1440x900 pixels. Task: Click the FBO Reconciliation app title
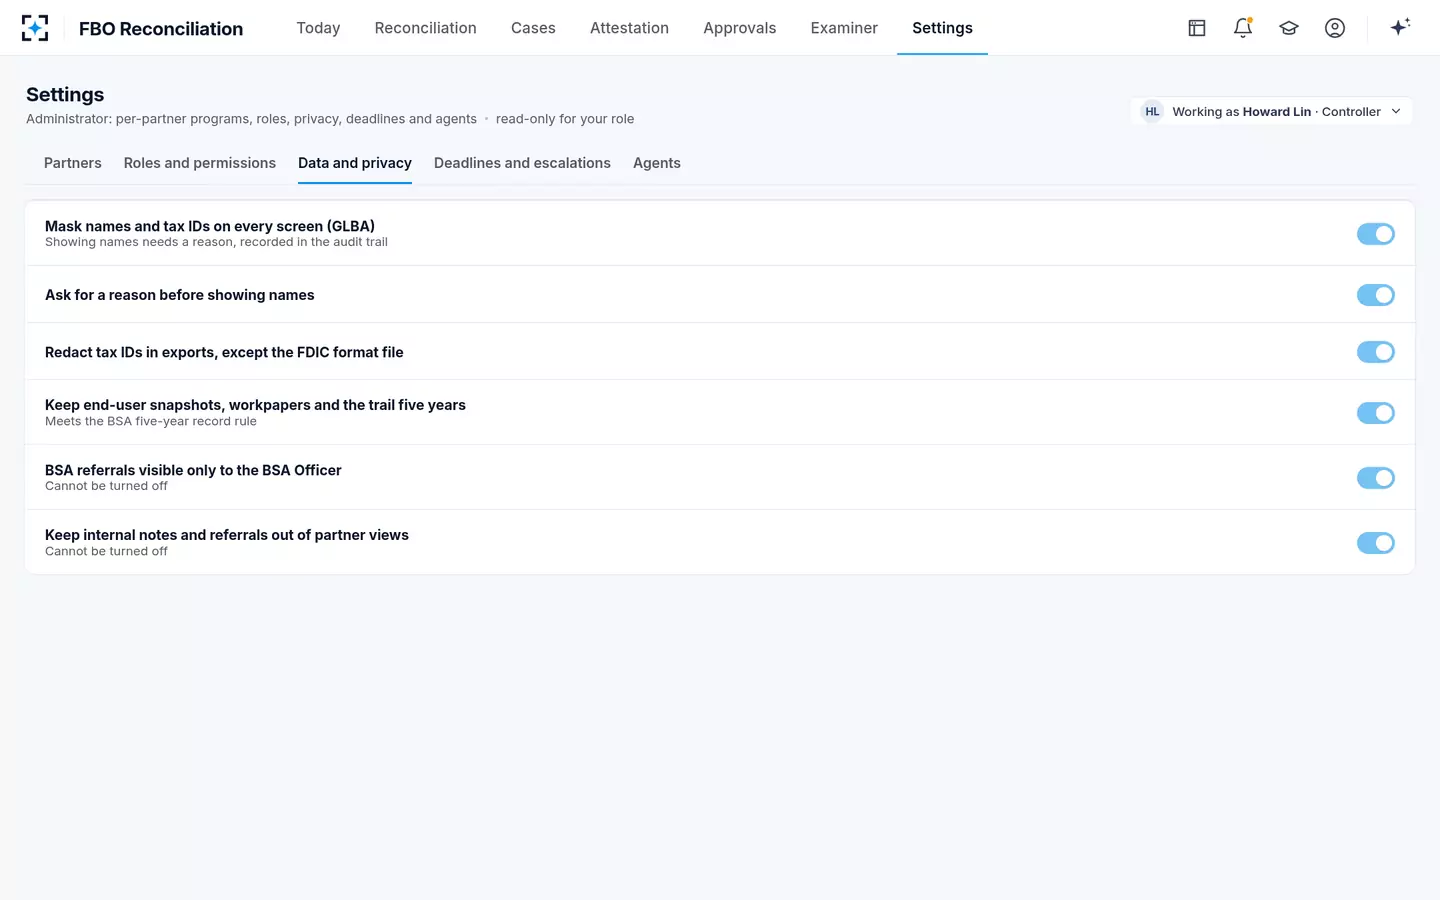(x=161, y=29)
